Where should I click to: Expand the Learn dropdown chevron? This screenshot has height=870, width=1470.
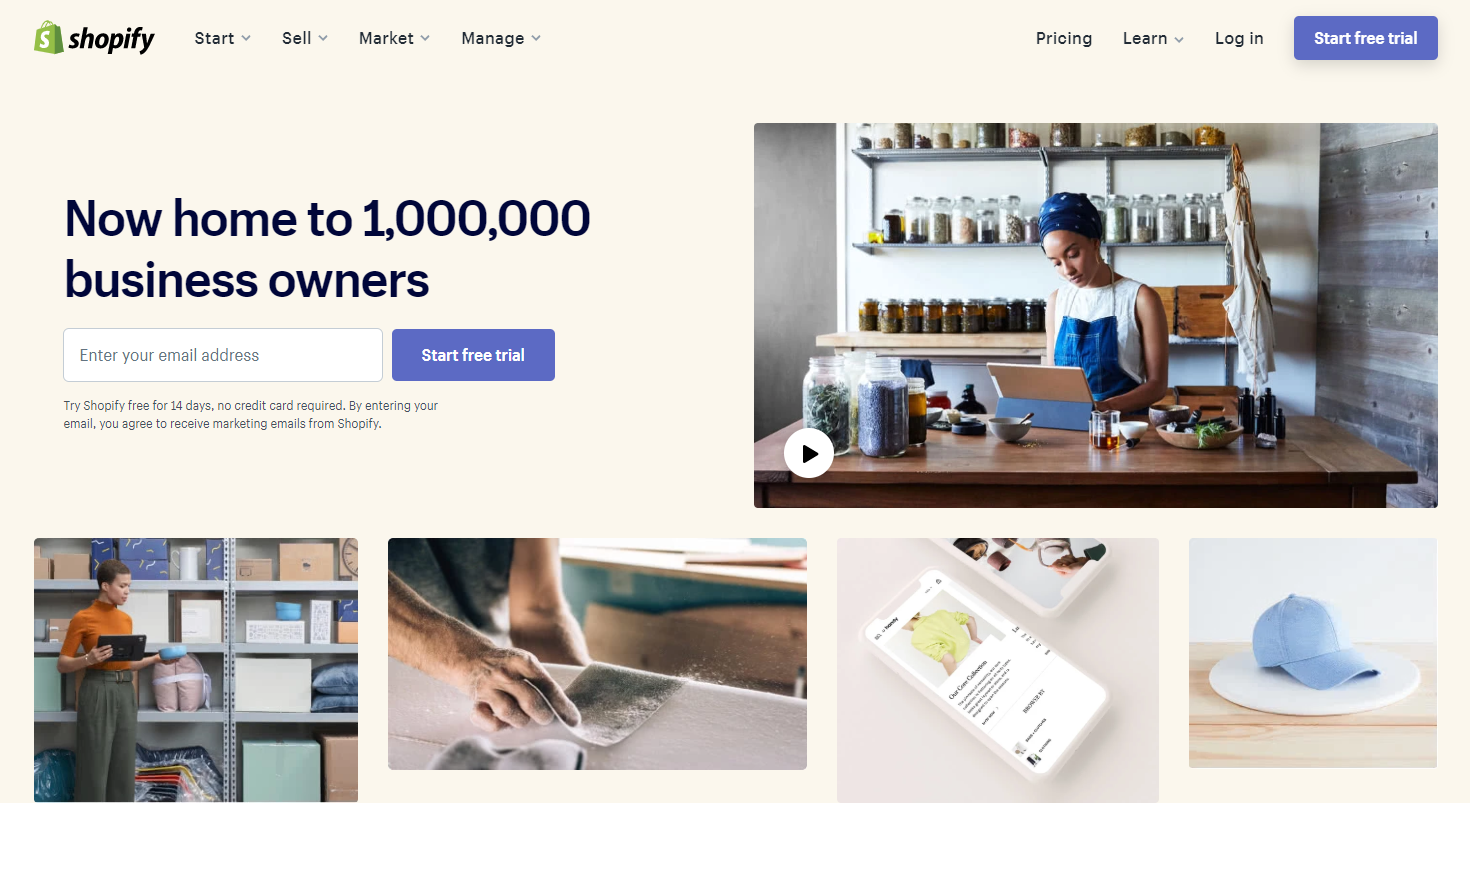pos(1179,40)
